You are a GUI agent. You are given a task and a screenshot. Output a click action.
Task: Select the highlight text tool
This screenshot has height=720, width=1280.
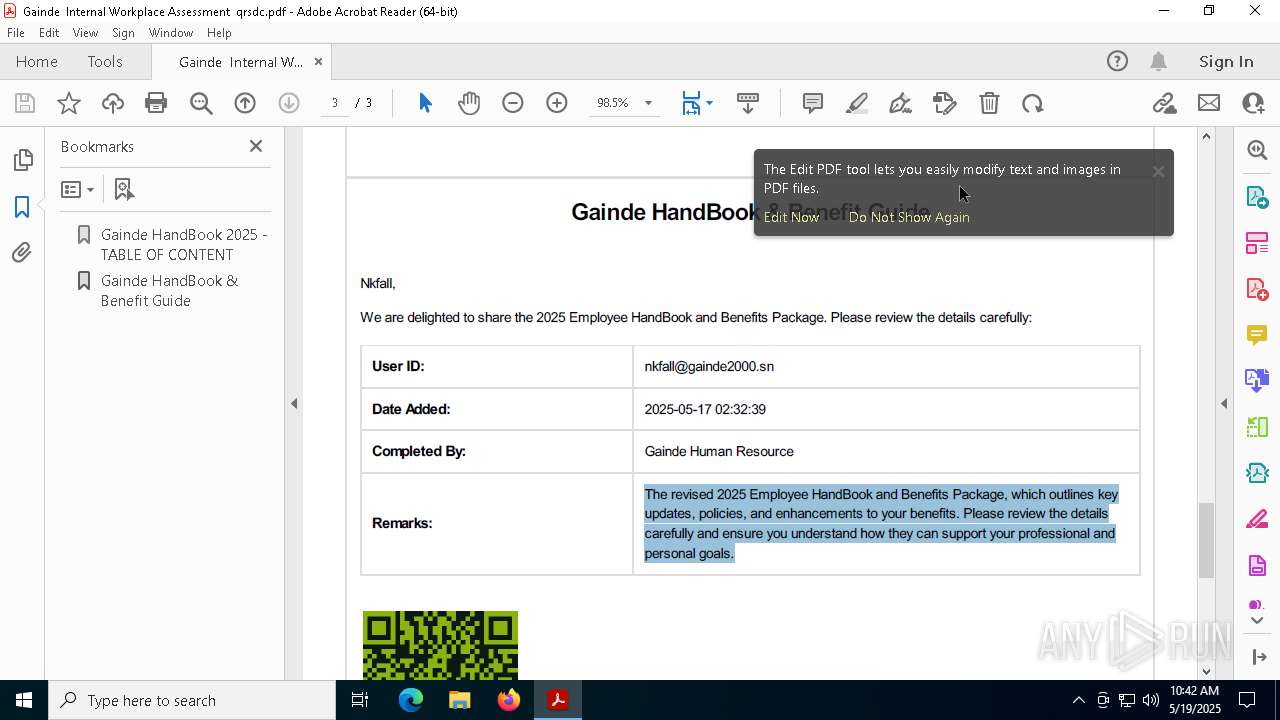pyautogui.click(x=857, y=103)
